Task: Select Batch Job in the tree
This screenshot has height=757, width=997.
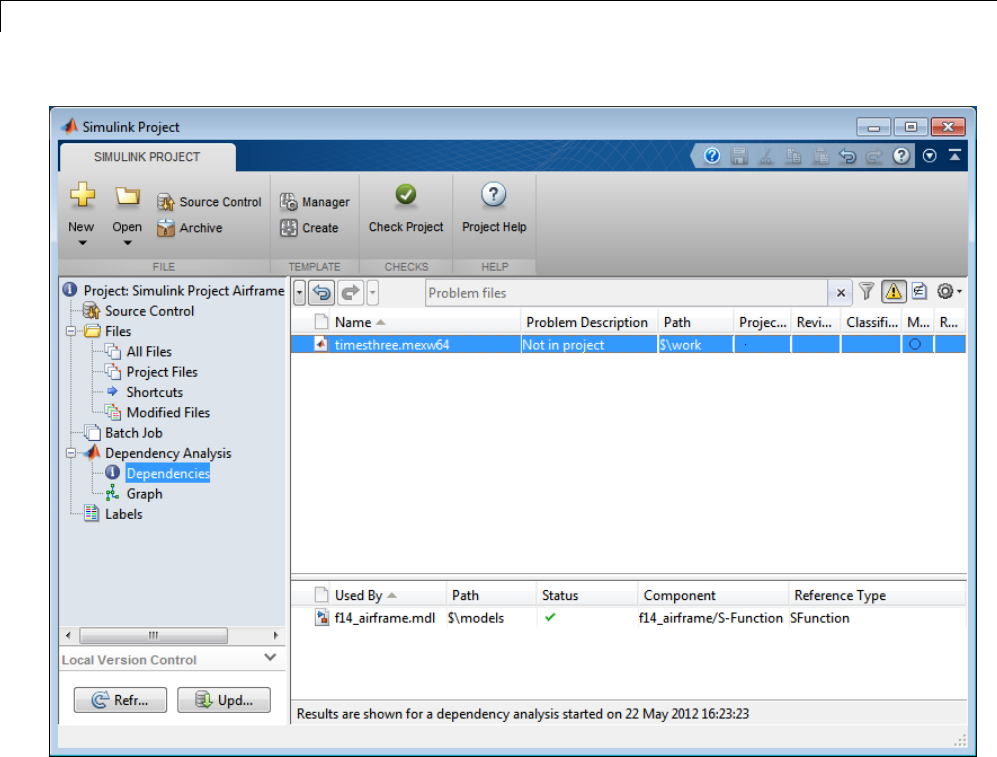Action: 134,433
